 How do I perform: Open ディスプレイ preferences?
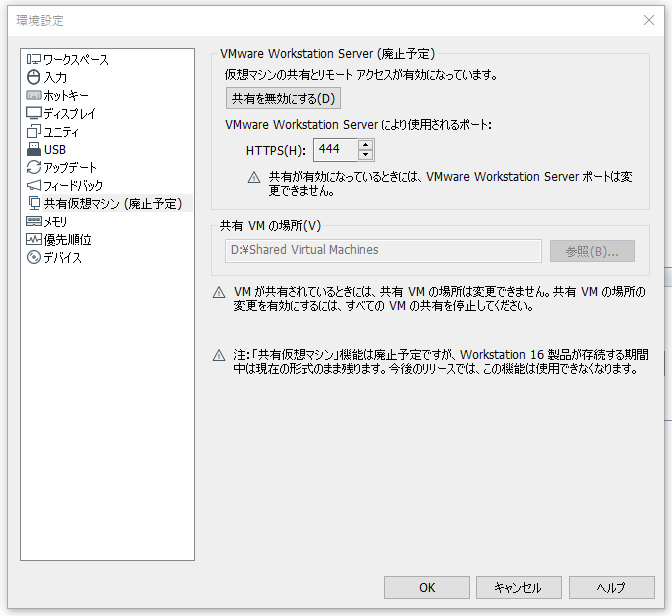(x=69, y=113)
